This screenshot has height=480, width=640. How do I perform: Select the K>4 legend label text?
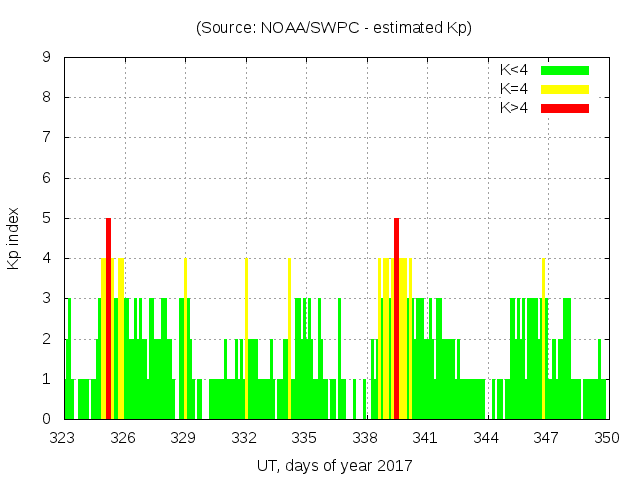coord(514,108)
